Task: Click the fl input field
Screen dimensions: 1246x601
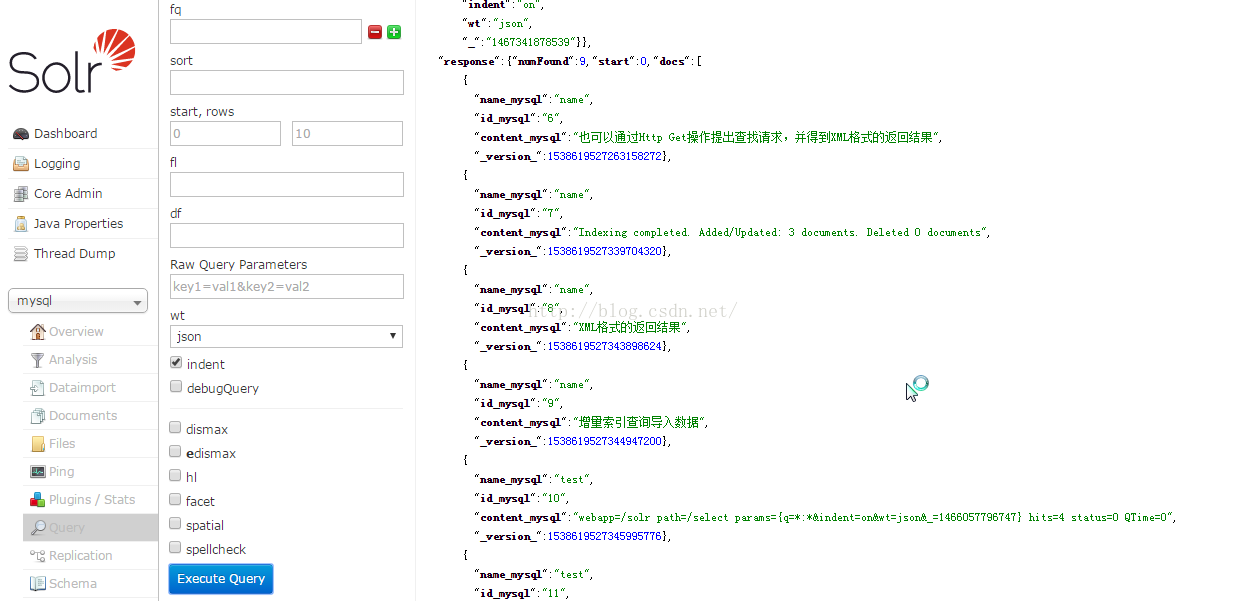Action: click(x=287, y=185)
